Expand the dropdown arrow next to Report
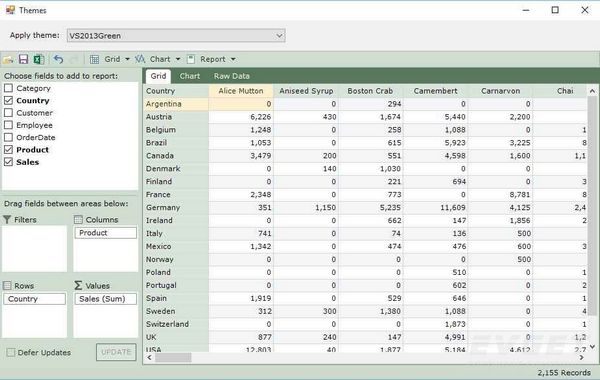 pos(233,59)
